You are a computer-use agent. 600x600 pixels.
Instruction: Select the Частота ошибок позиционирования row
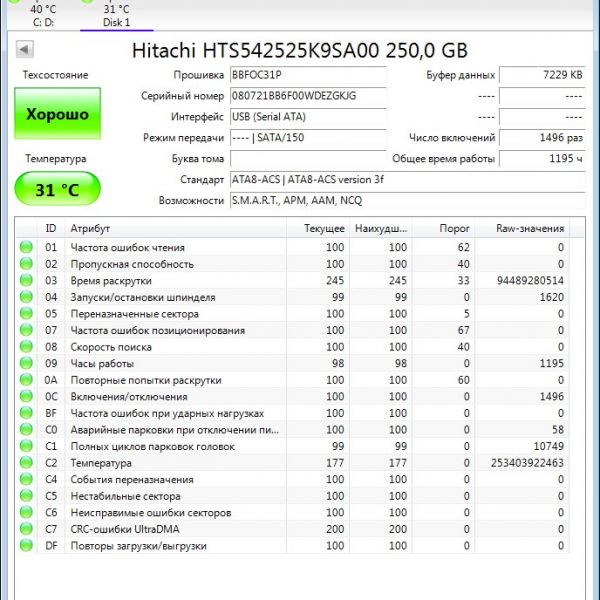point(293,330)
